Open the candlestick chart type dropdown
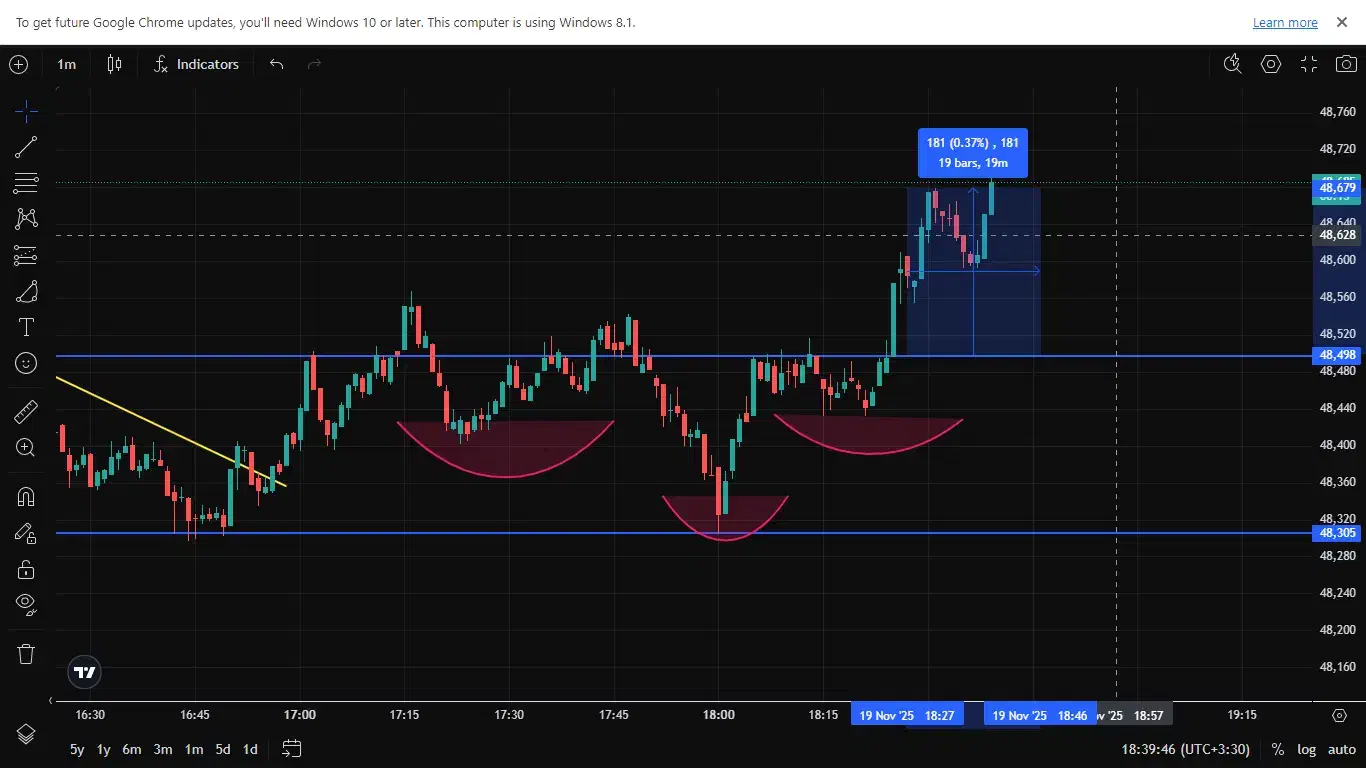This screenshot has width=1366, height=768. (x=115, y=64)
